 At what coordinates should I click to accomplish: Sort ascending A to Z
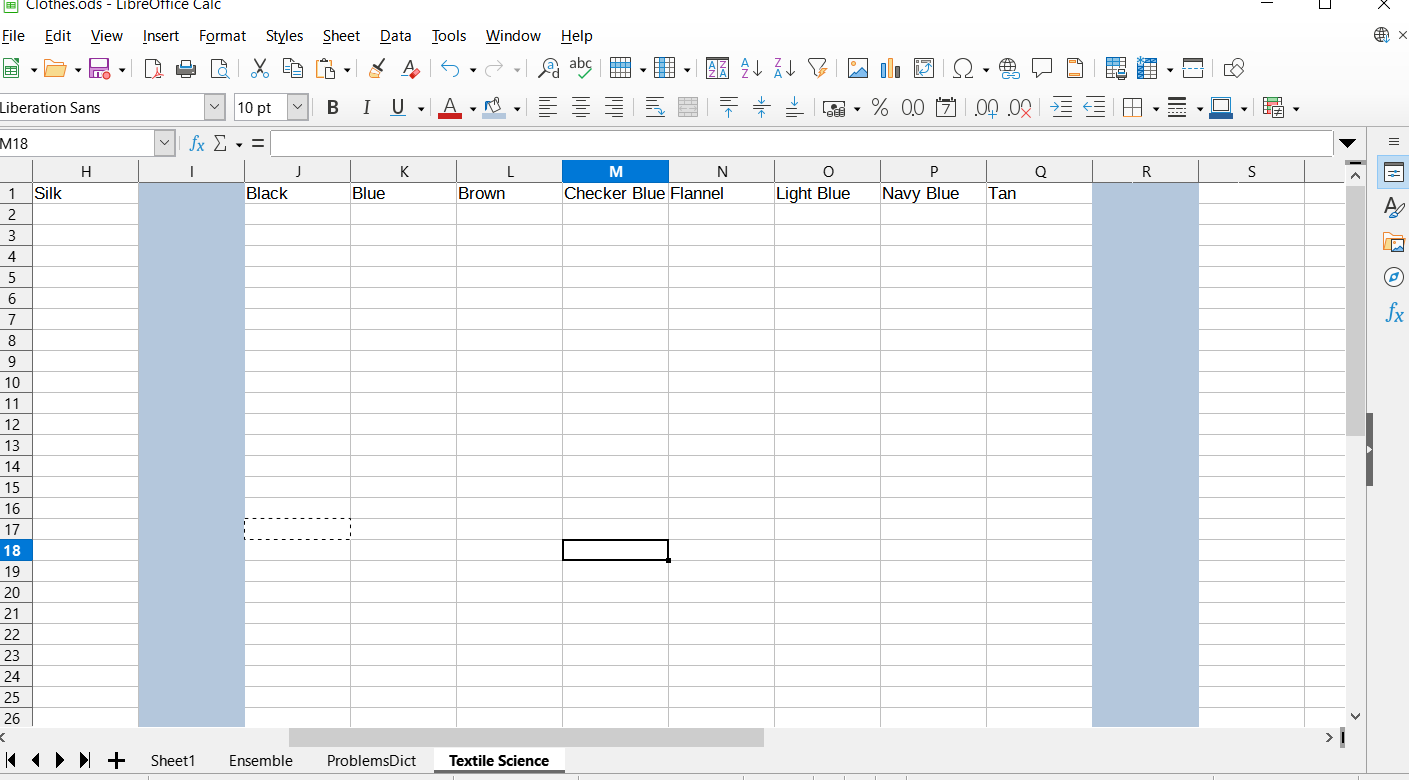[752, 68]
